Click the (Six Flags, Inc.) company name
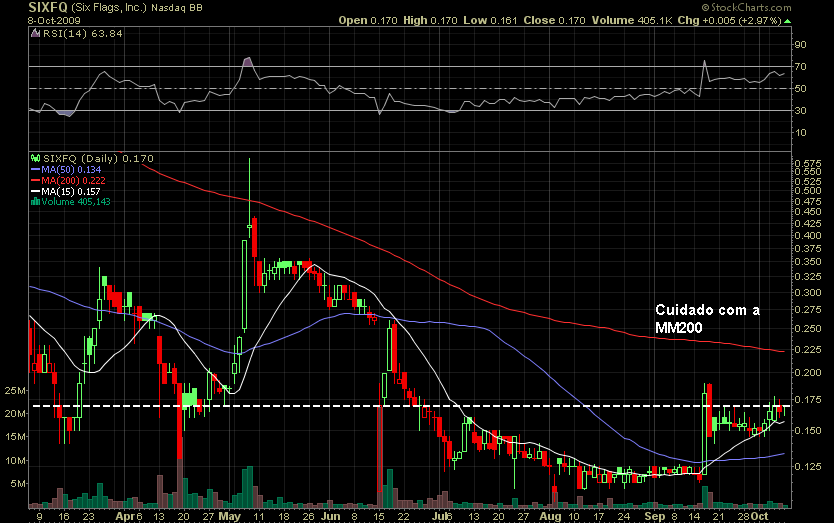834x523 pixels. (109, 7)
